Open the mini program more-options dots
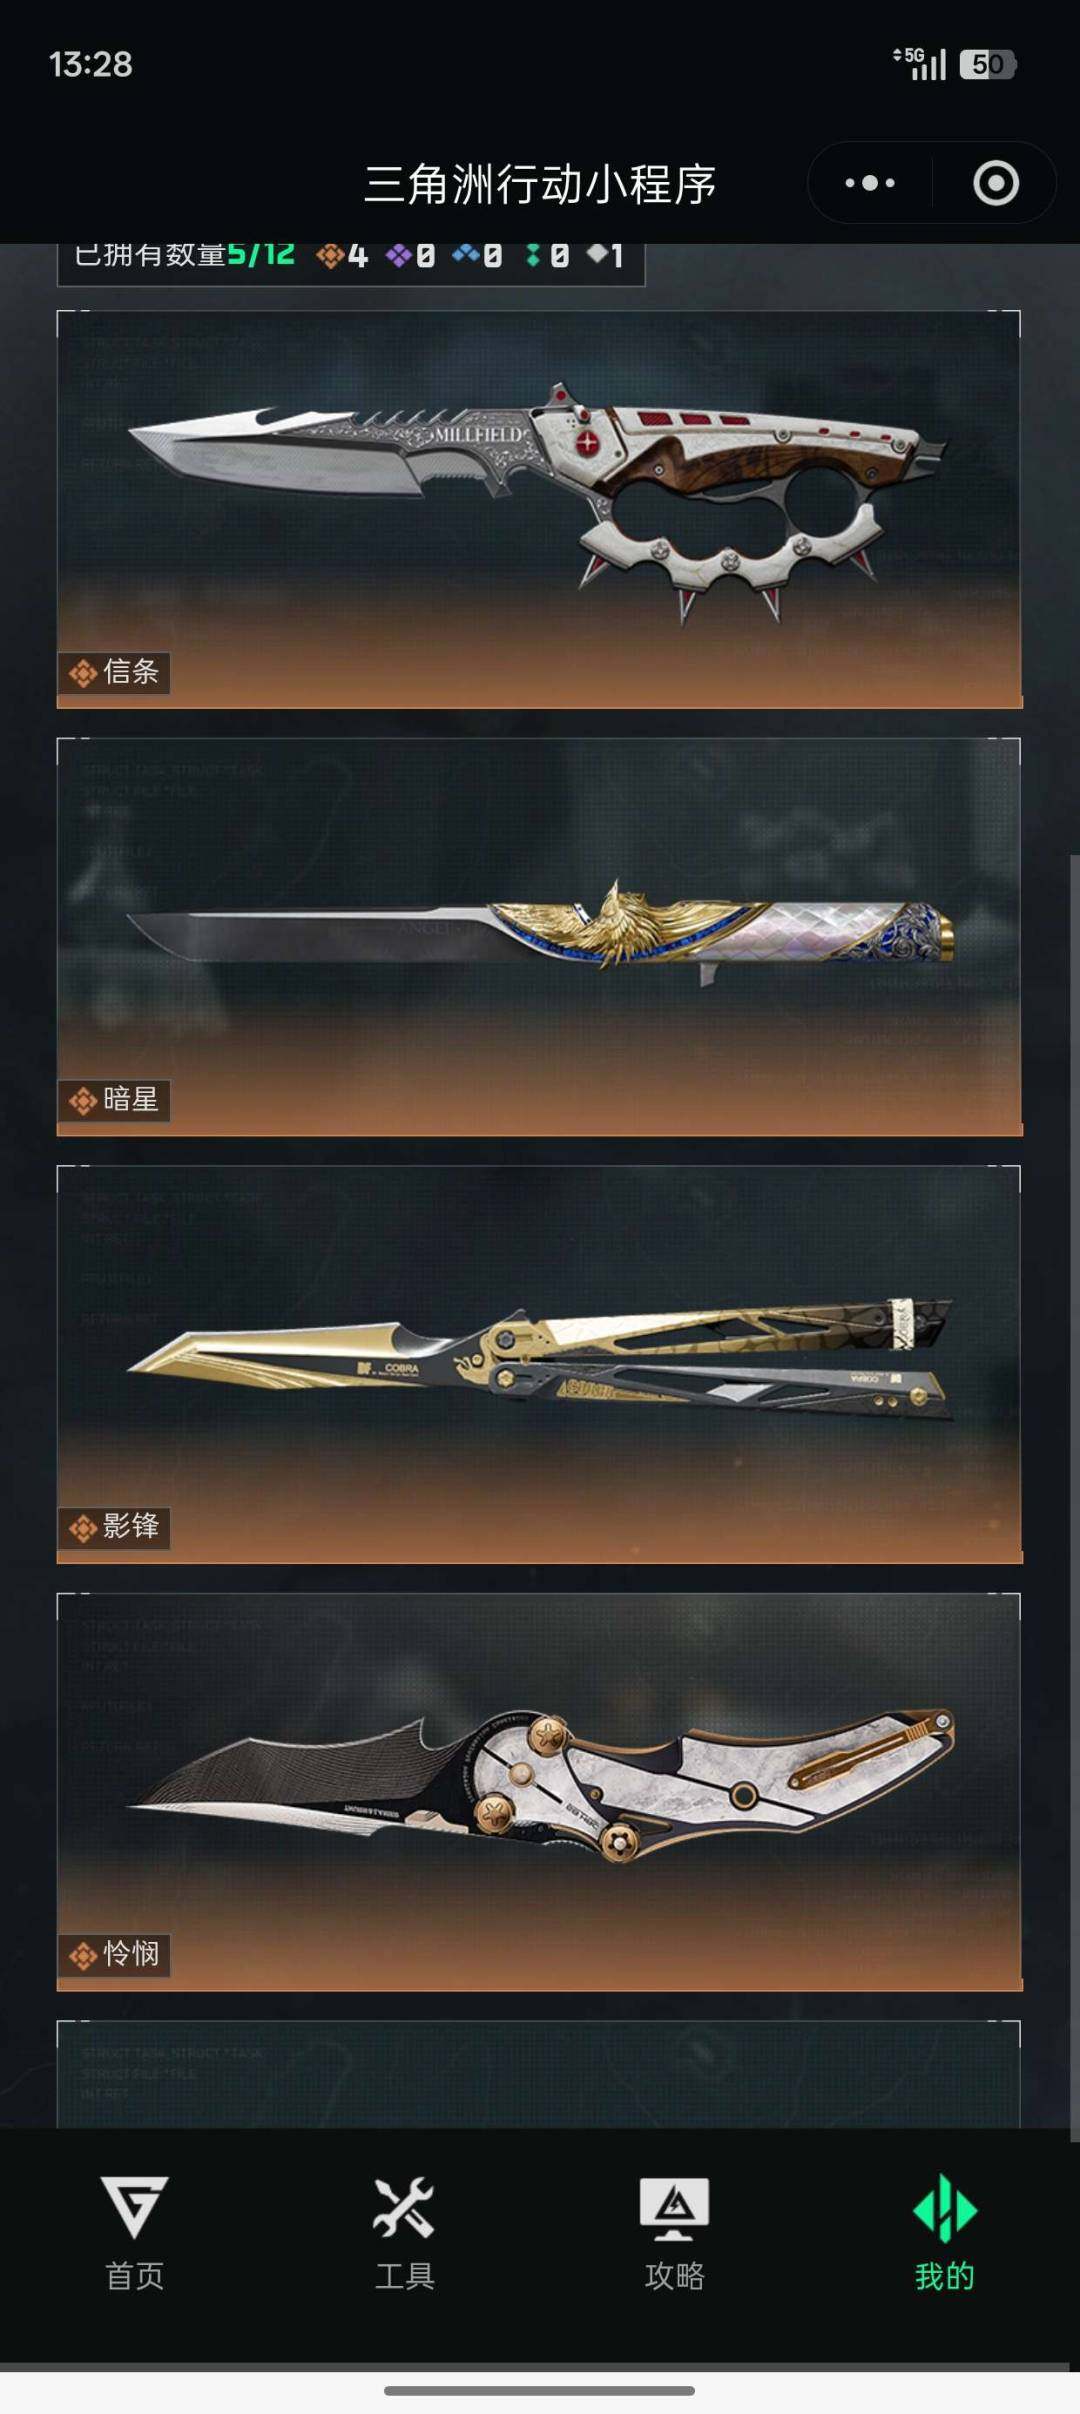Image resolution: width=1080 pixels, height=2414 pixels. click(x=869, y=183)
